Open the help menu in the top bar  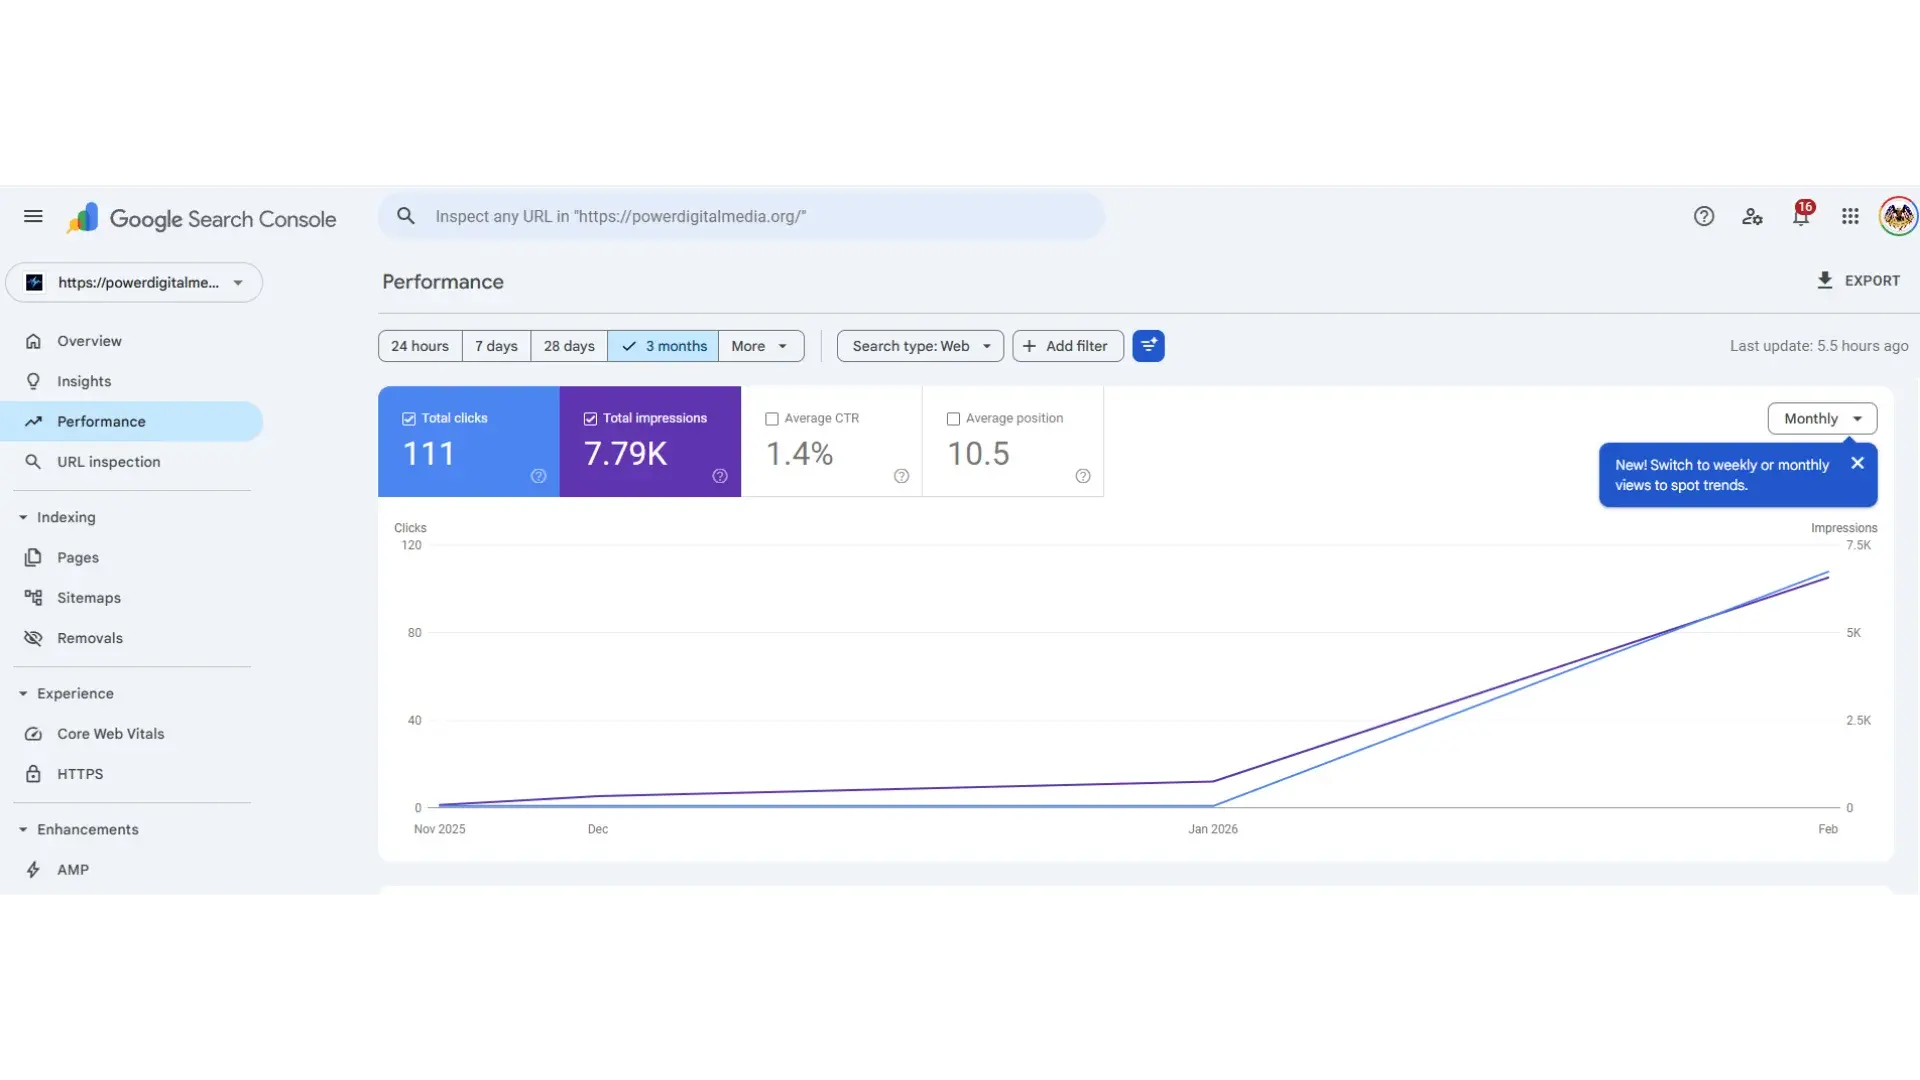click(1703, 216)
